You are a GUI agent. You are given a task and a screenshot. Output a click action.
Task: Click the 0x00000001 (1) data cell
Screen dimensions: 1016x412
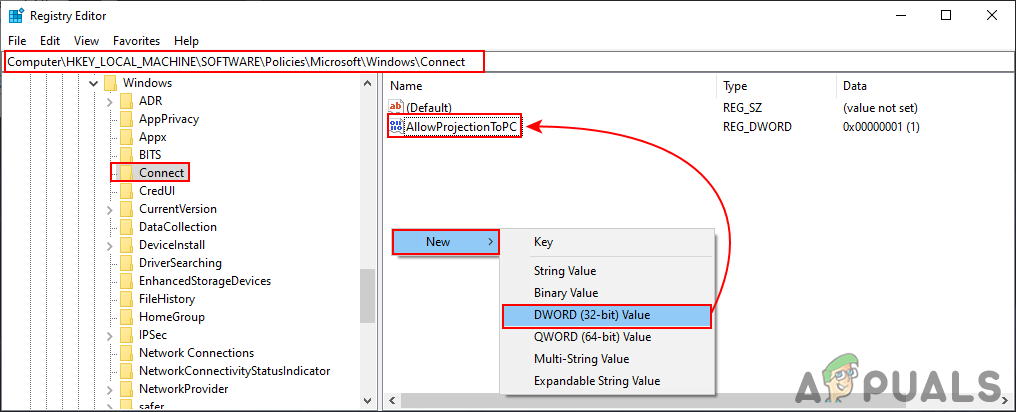point(881,127)
